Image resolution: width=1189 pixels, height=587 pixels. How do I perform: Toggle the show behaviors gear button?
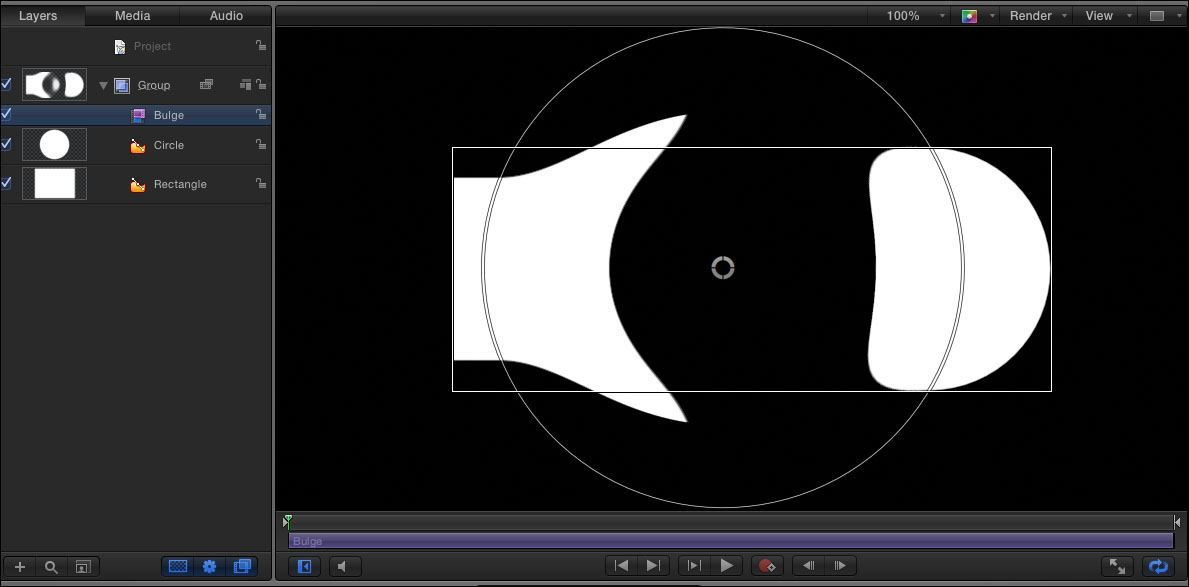[x=209, y=566]
